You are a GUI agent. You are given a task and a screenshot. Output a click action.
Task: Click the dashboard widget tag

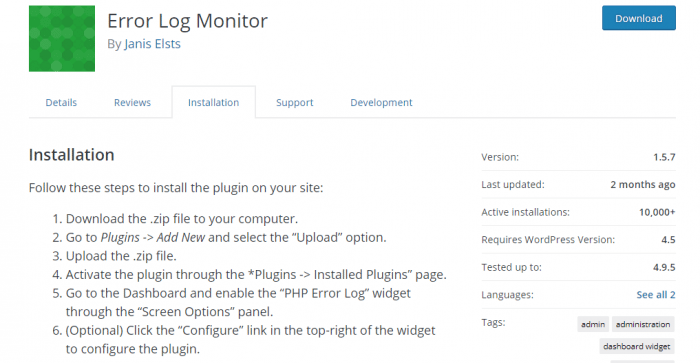tap(637, 346)
